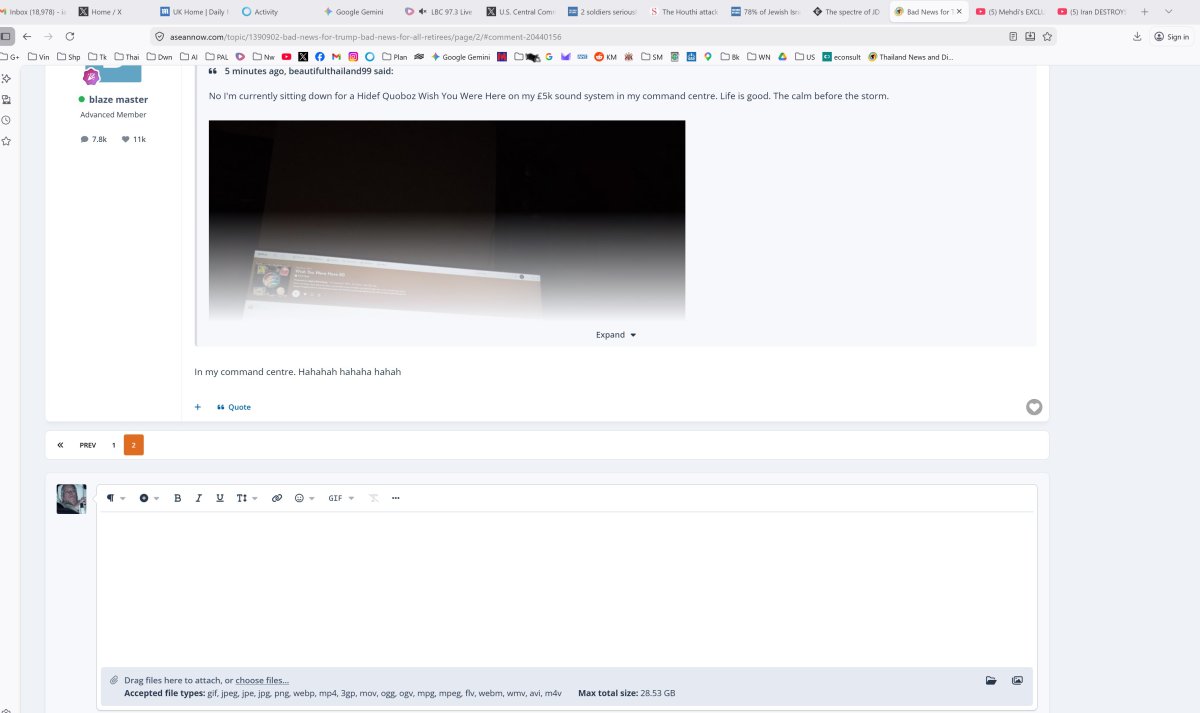Image resolution: width=1200 pixels, height=713 pixels.
Task: Bookmark this page with the star icon
Action: (1047, 36)
